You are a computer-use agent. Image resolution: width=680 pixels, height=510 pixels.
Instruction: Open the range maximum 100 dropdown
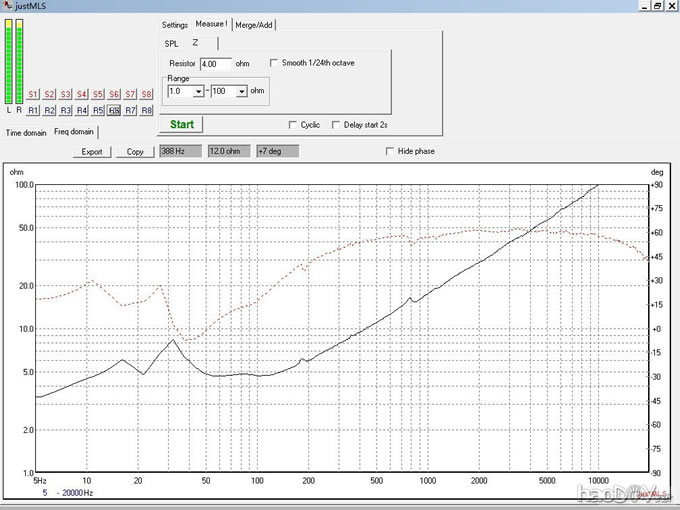tap(241, 91)
